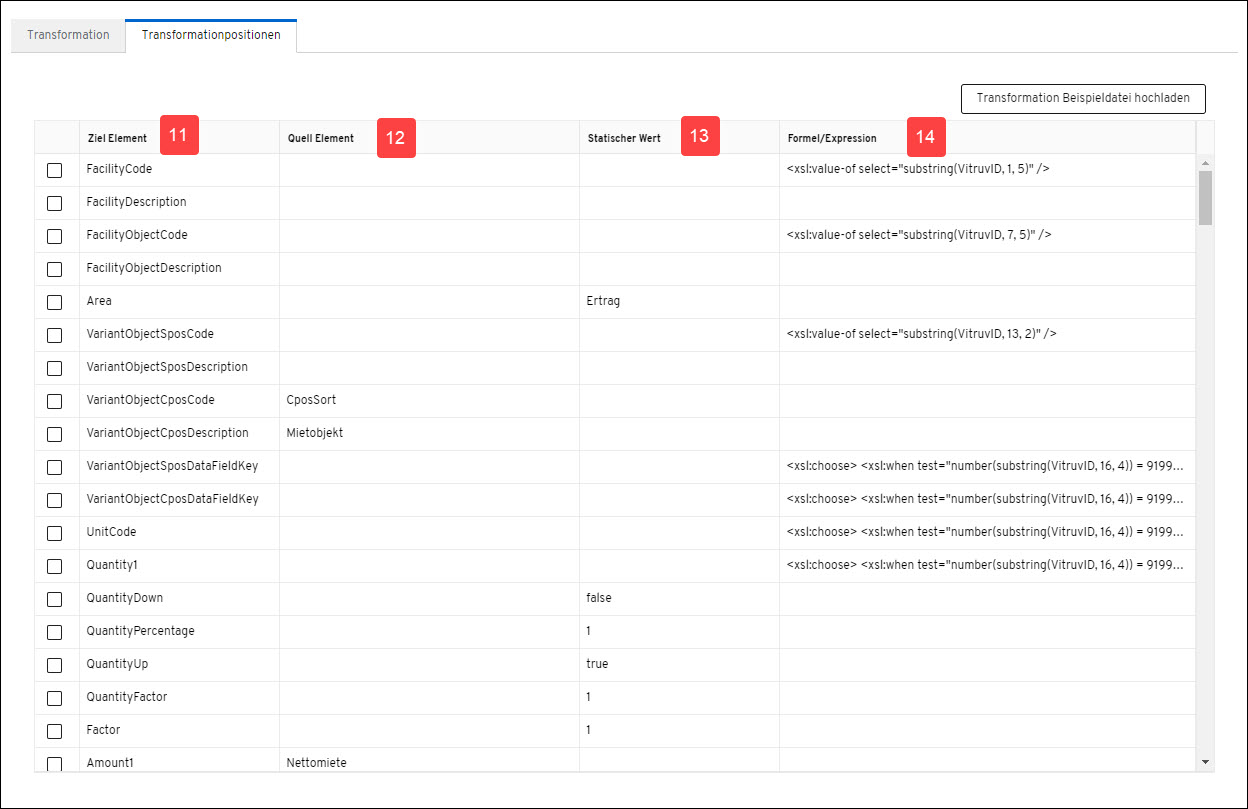The height and width of the screenshot is (809, 1248).
Task: Click the red badge numbered 12
Action: coord(395,138)
